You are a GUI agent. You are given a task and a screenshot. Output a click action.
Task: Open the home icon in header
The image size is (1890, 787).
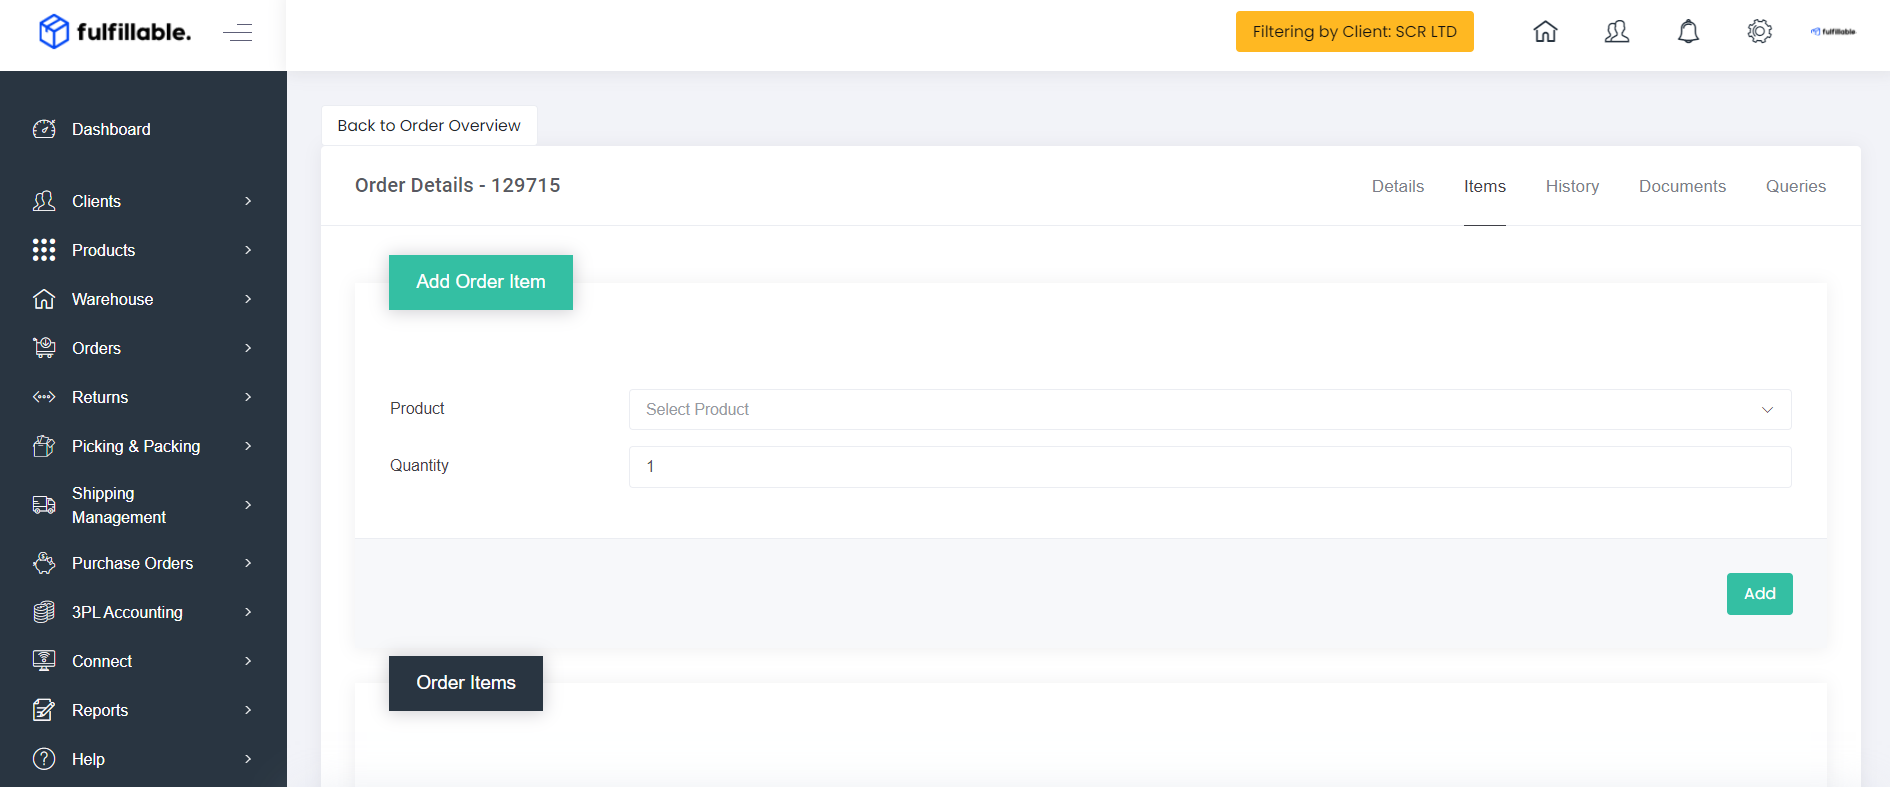pos(1545,32)
